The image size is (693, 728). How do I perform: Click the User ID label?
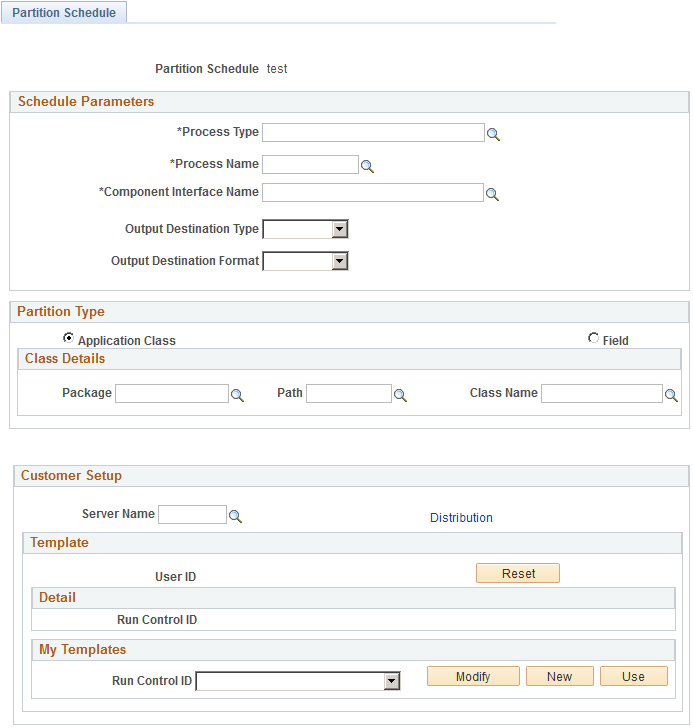175,577
